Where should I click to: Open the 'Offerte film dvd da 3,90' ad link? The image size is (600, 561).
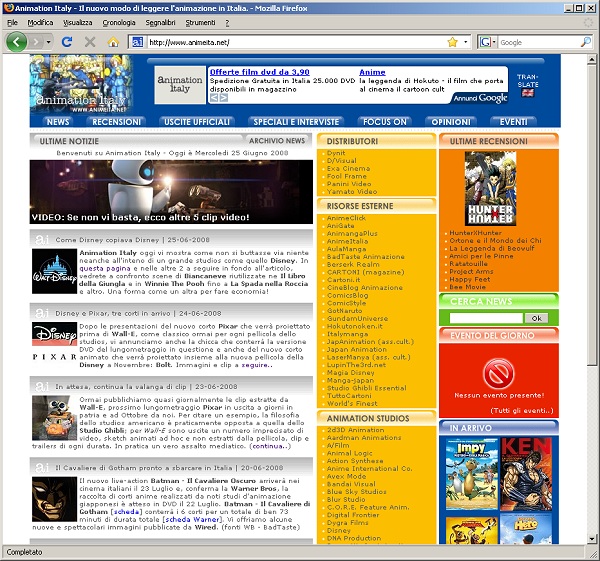coord(259,72)
